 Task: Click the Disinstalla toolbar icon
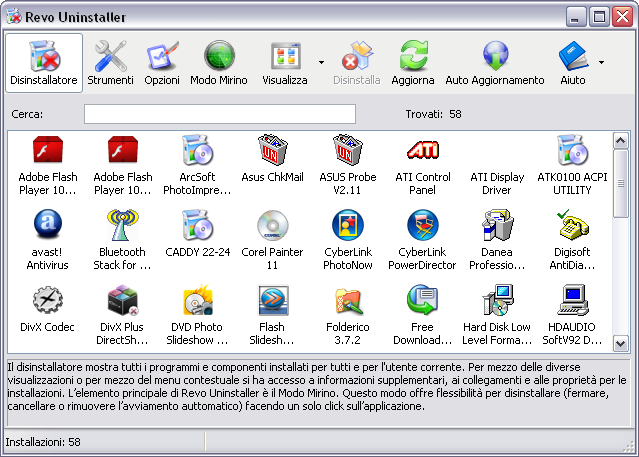[357, 56]
